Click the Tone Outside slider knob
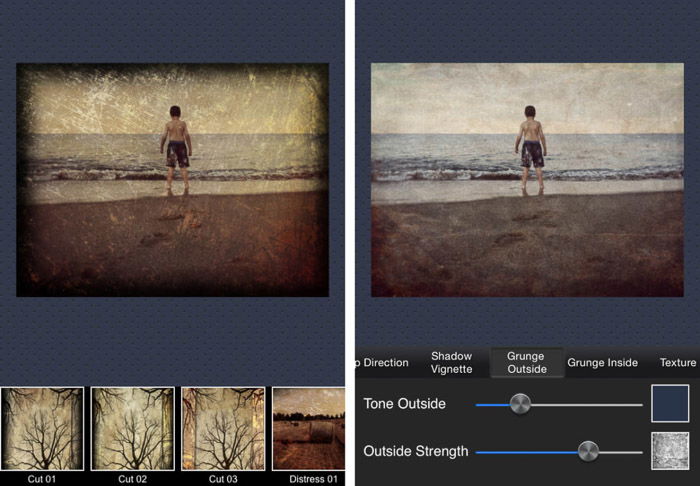This screenshot has height=486, width=700. pyautogui.click(x=520, y=404)
